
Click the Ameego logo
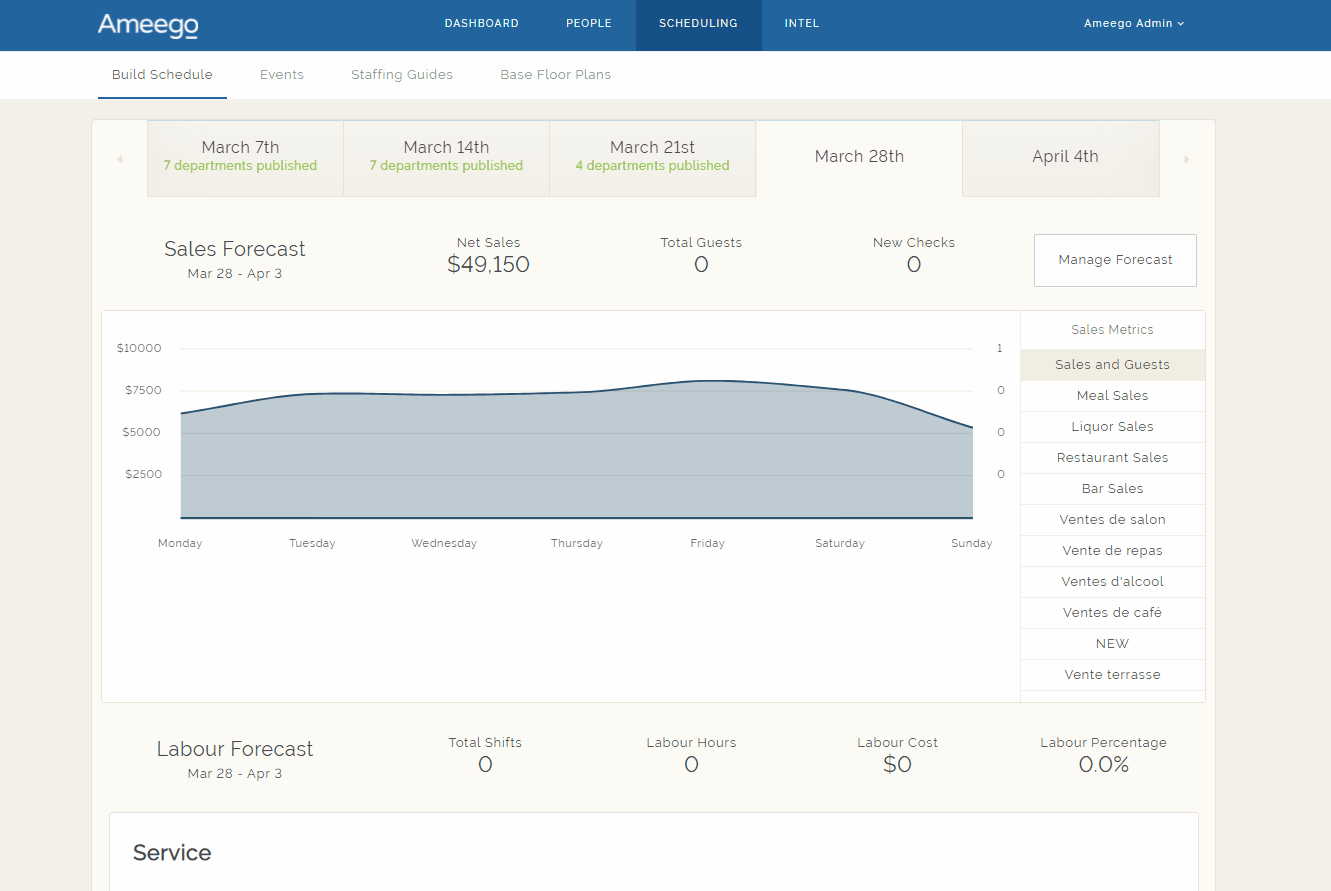[147, 25]
